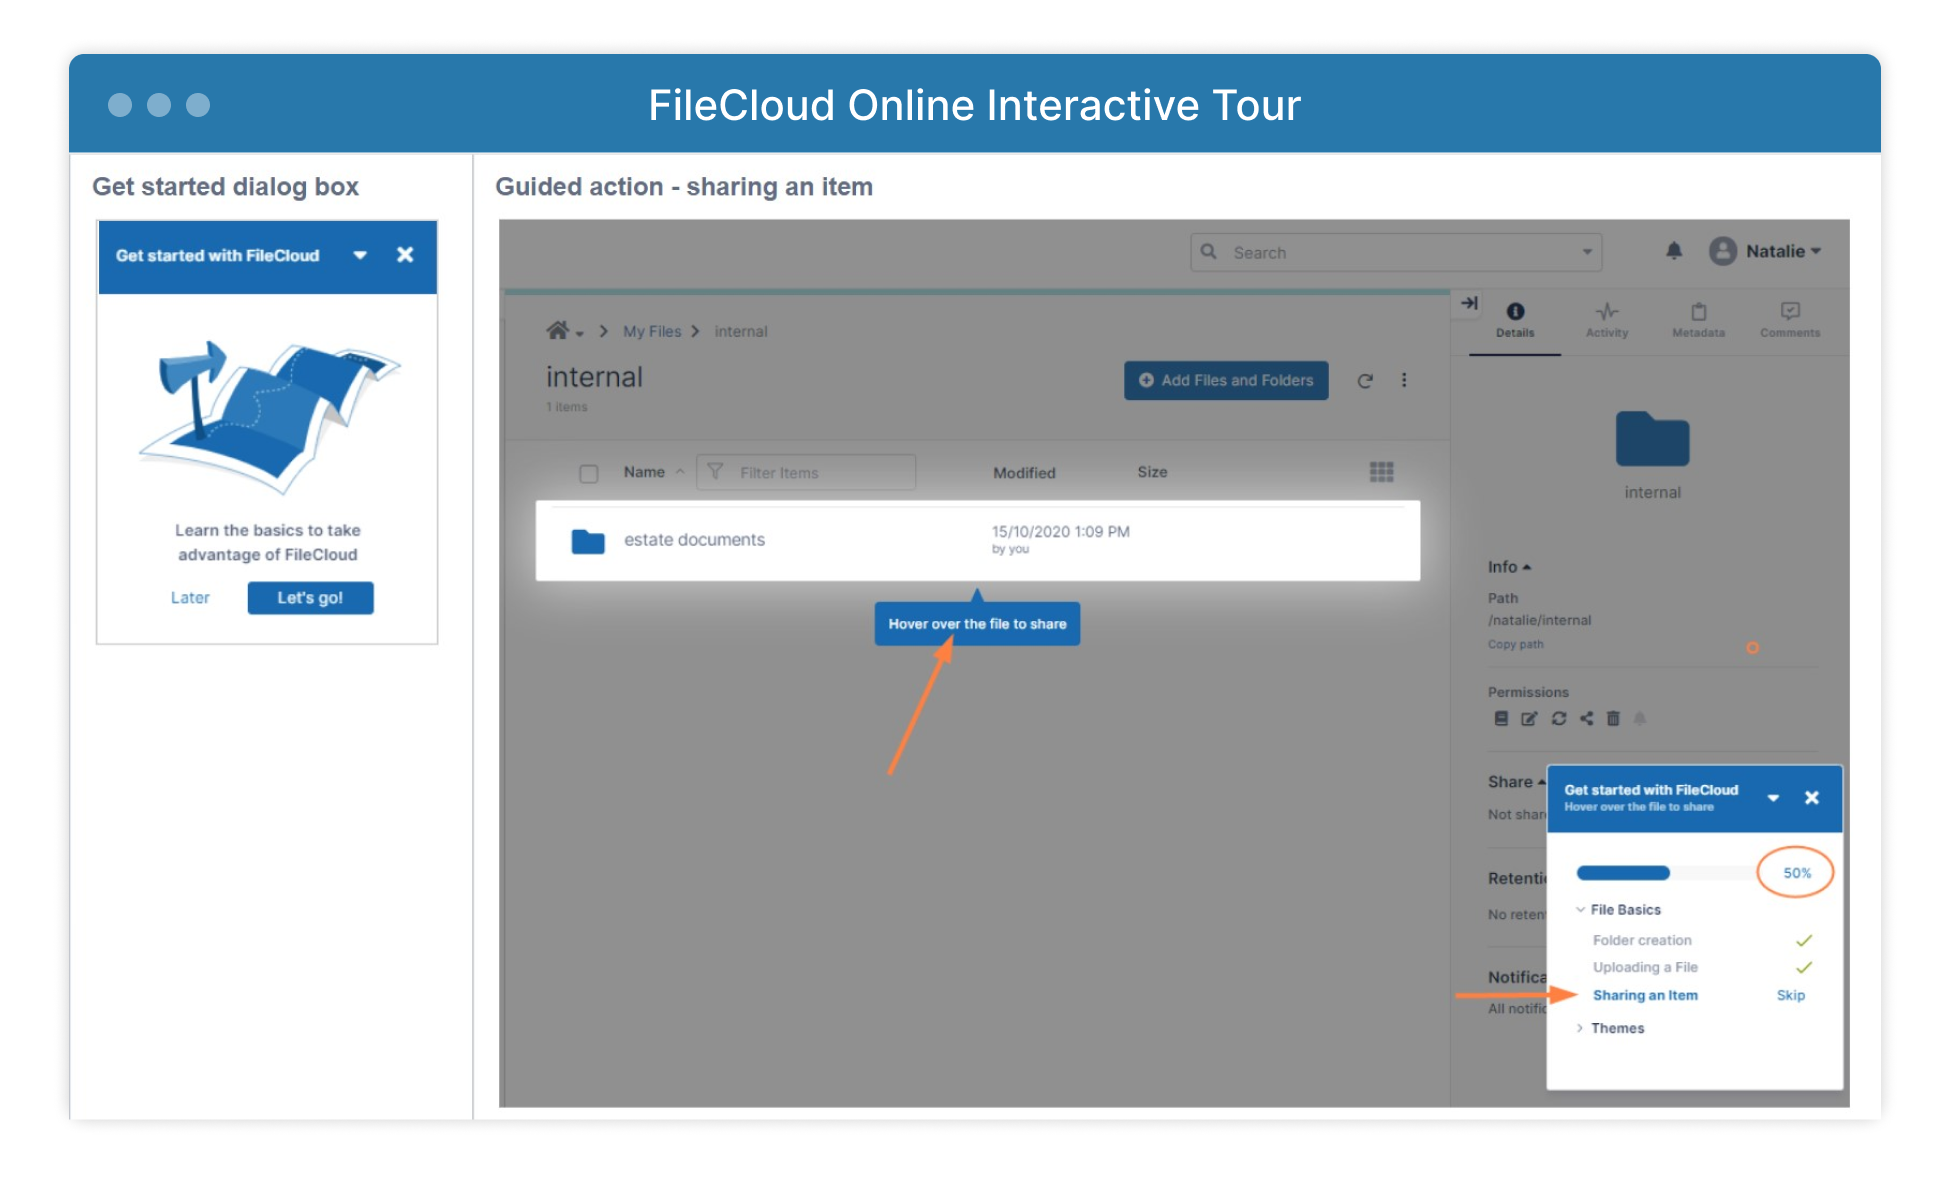
Task: Select Sharing an Item step
Action: click(x=1645, y=995)
